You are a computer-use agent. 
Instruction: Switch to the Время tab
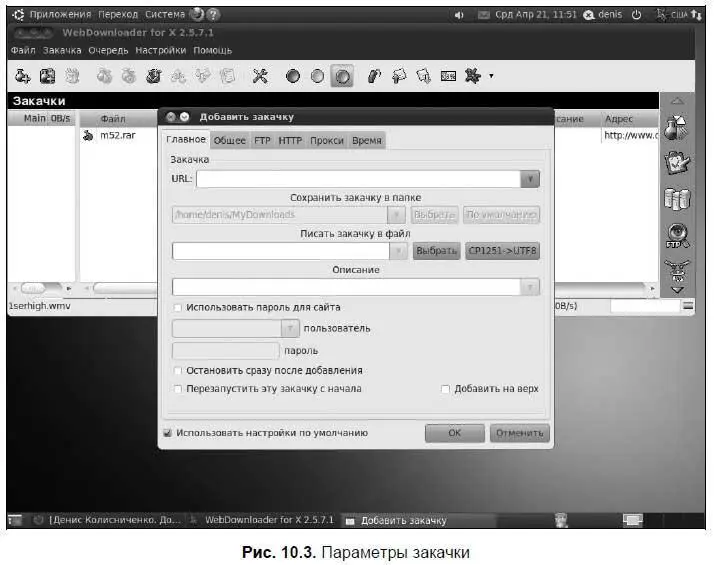pyautogui.click(x=367, y=141)
